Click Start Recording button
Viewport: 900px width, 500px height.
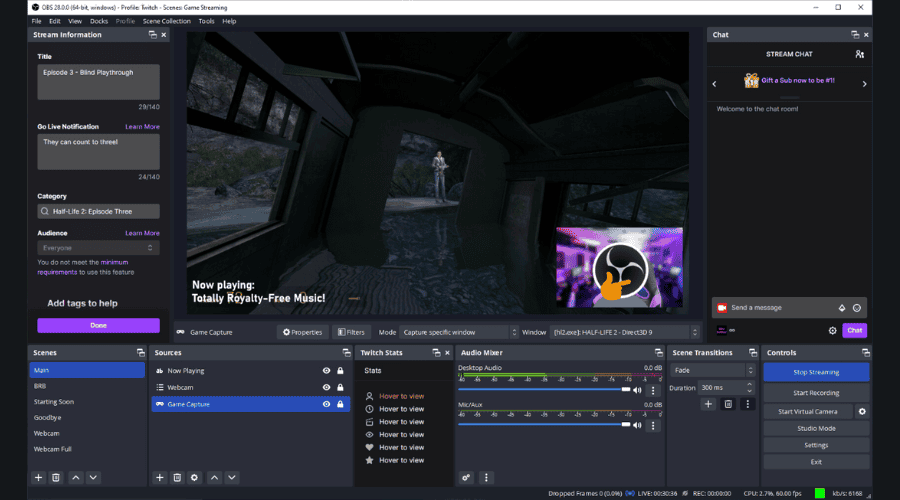(816, 393)
